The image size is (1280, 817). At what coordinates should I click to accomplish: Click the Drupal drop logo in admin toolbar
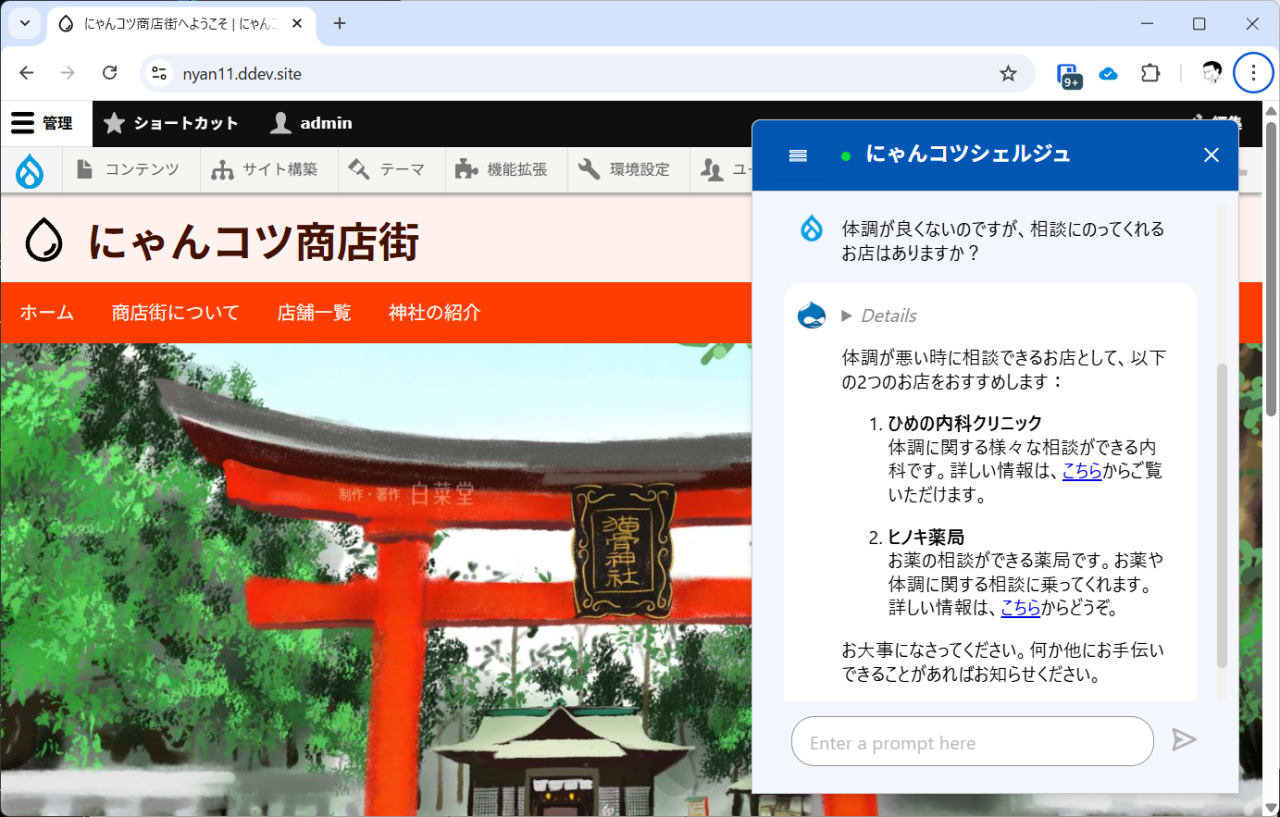(30, 170)
